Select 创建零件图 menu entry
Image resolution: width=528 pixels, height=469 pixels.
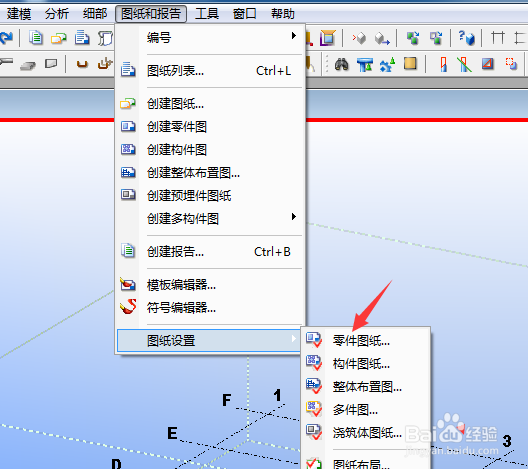[x=210, y=127]
